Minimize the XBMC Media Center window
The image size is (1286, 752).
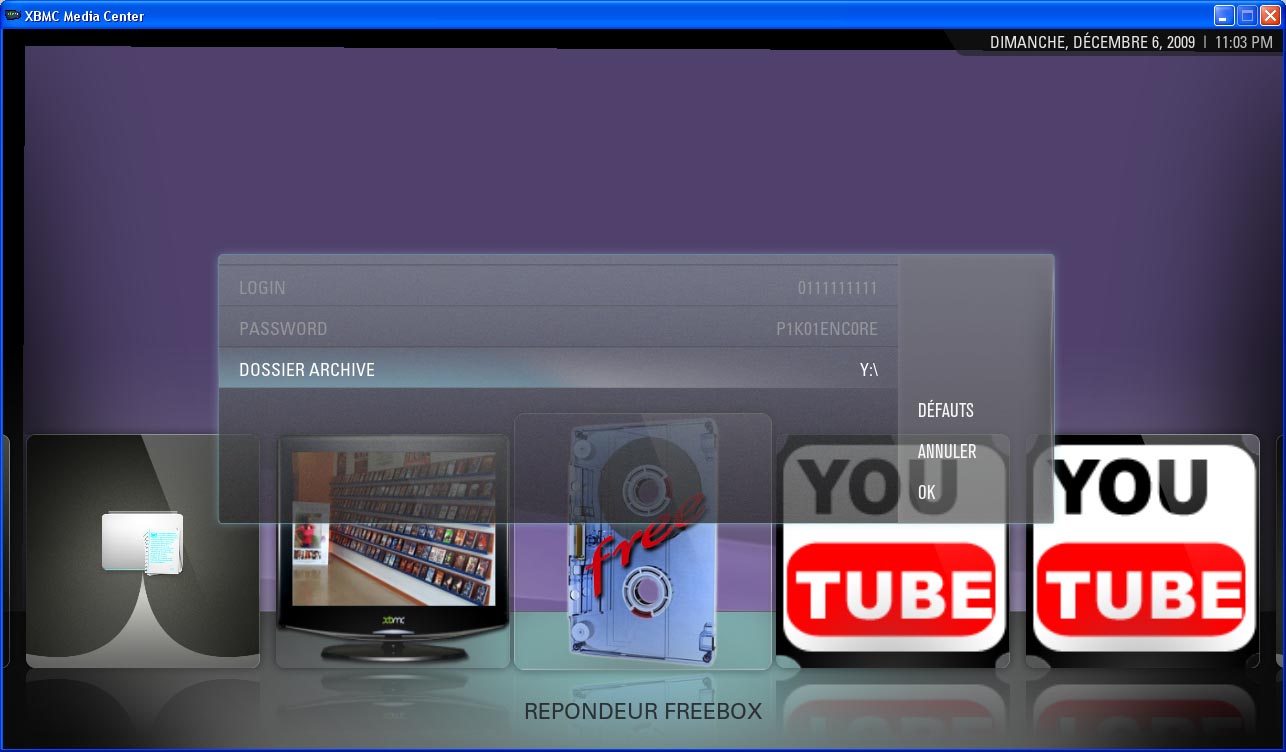(1224, 15)
